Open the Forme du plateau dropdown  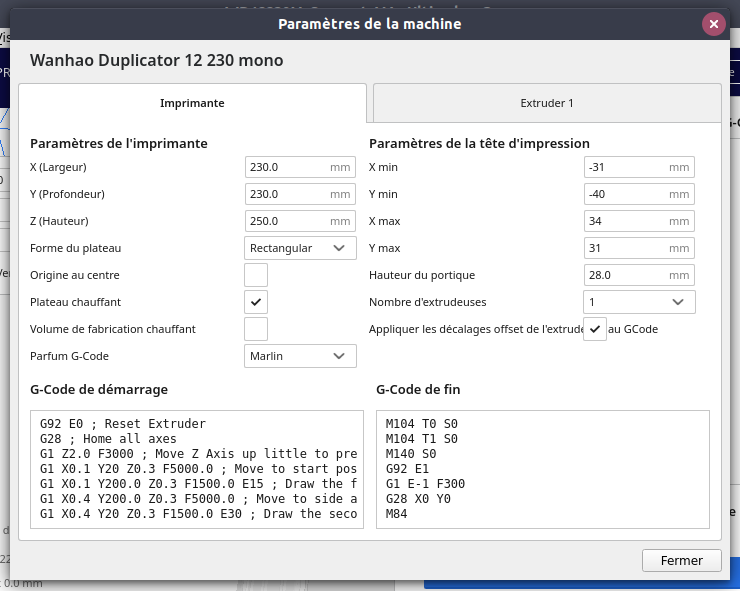(300, 248)
